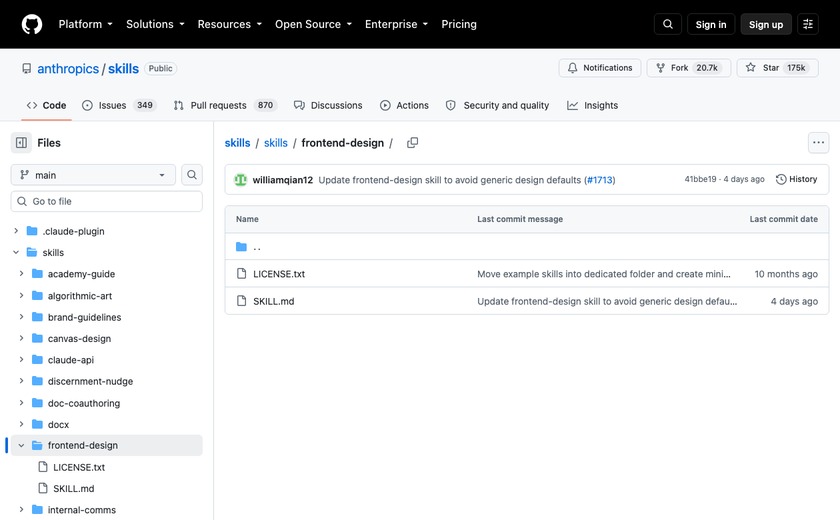Expand the Platform menu
The image size is (840, 520).
click(86, 24)
